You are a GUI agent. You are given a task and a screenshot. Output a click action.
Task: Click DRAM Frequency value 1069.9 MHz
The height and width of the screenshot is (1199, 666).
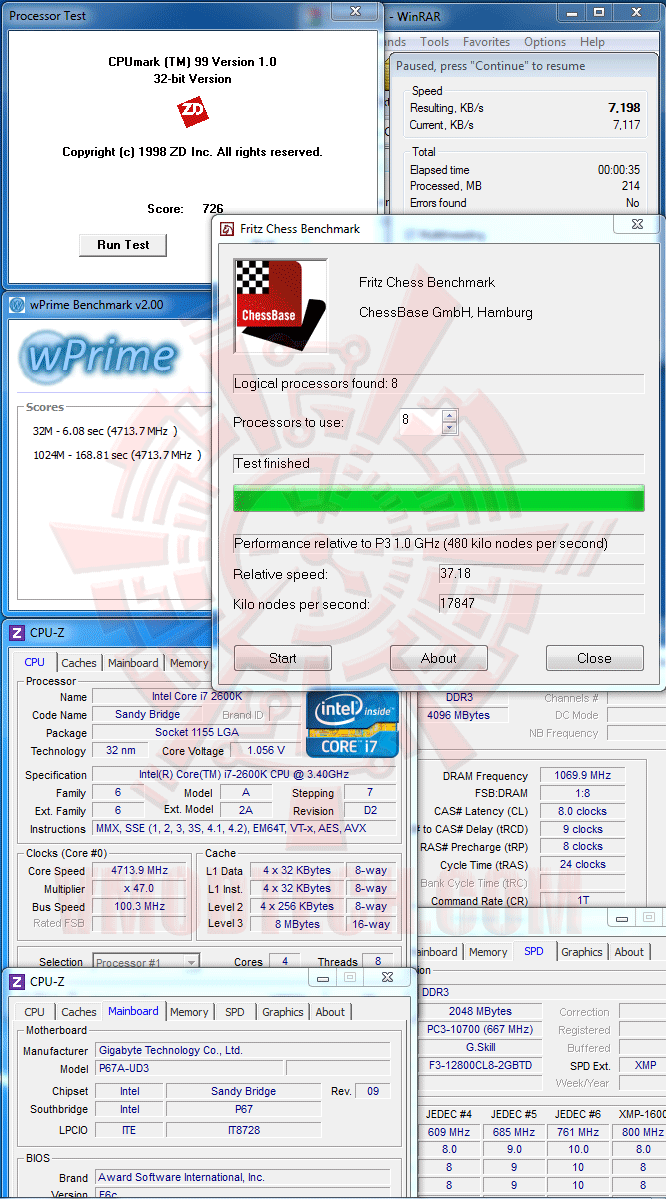point(583,775)
